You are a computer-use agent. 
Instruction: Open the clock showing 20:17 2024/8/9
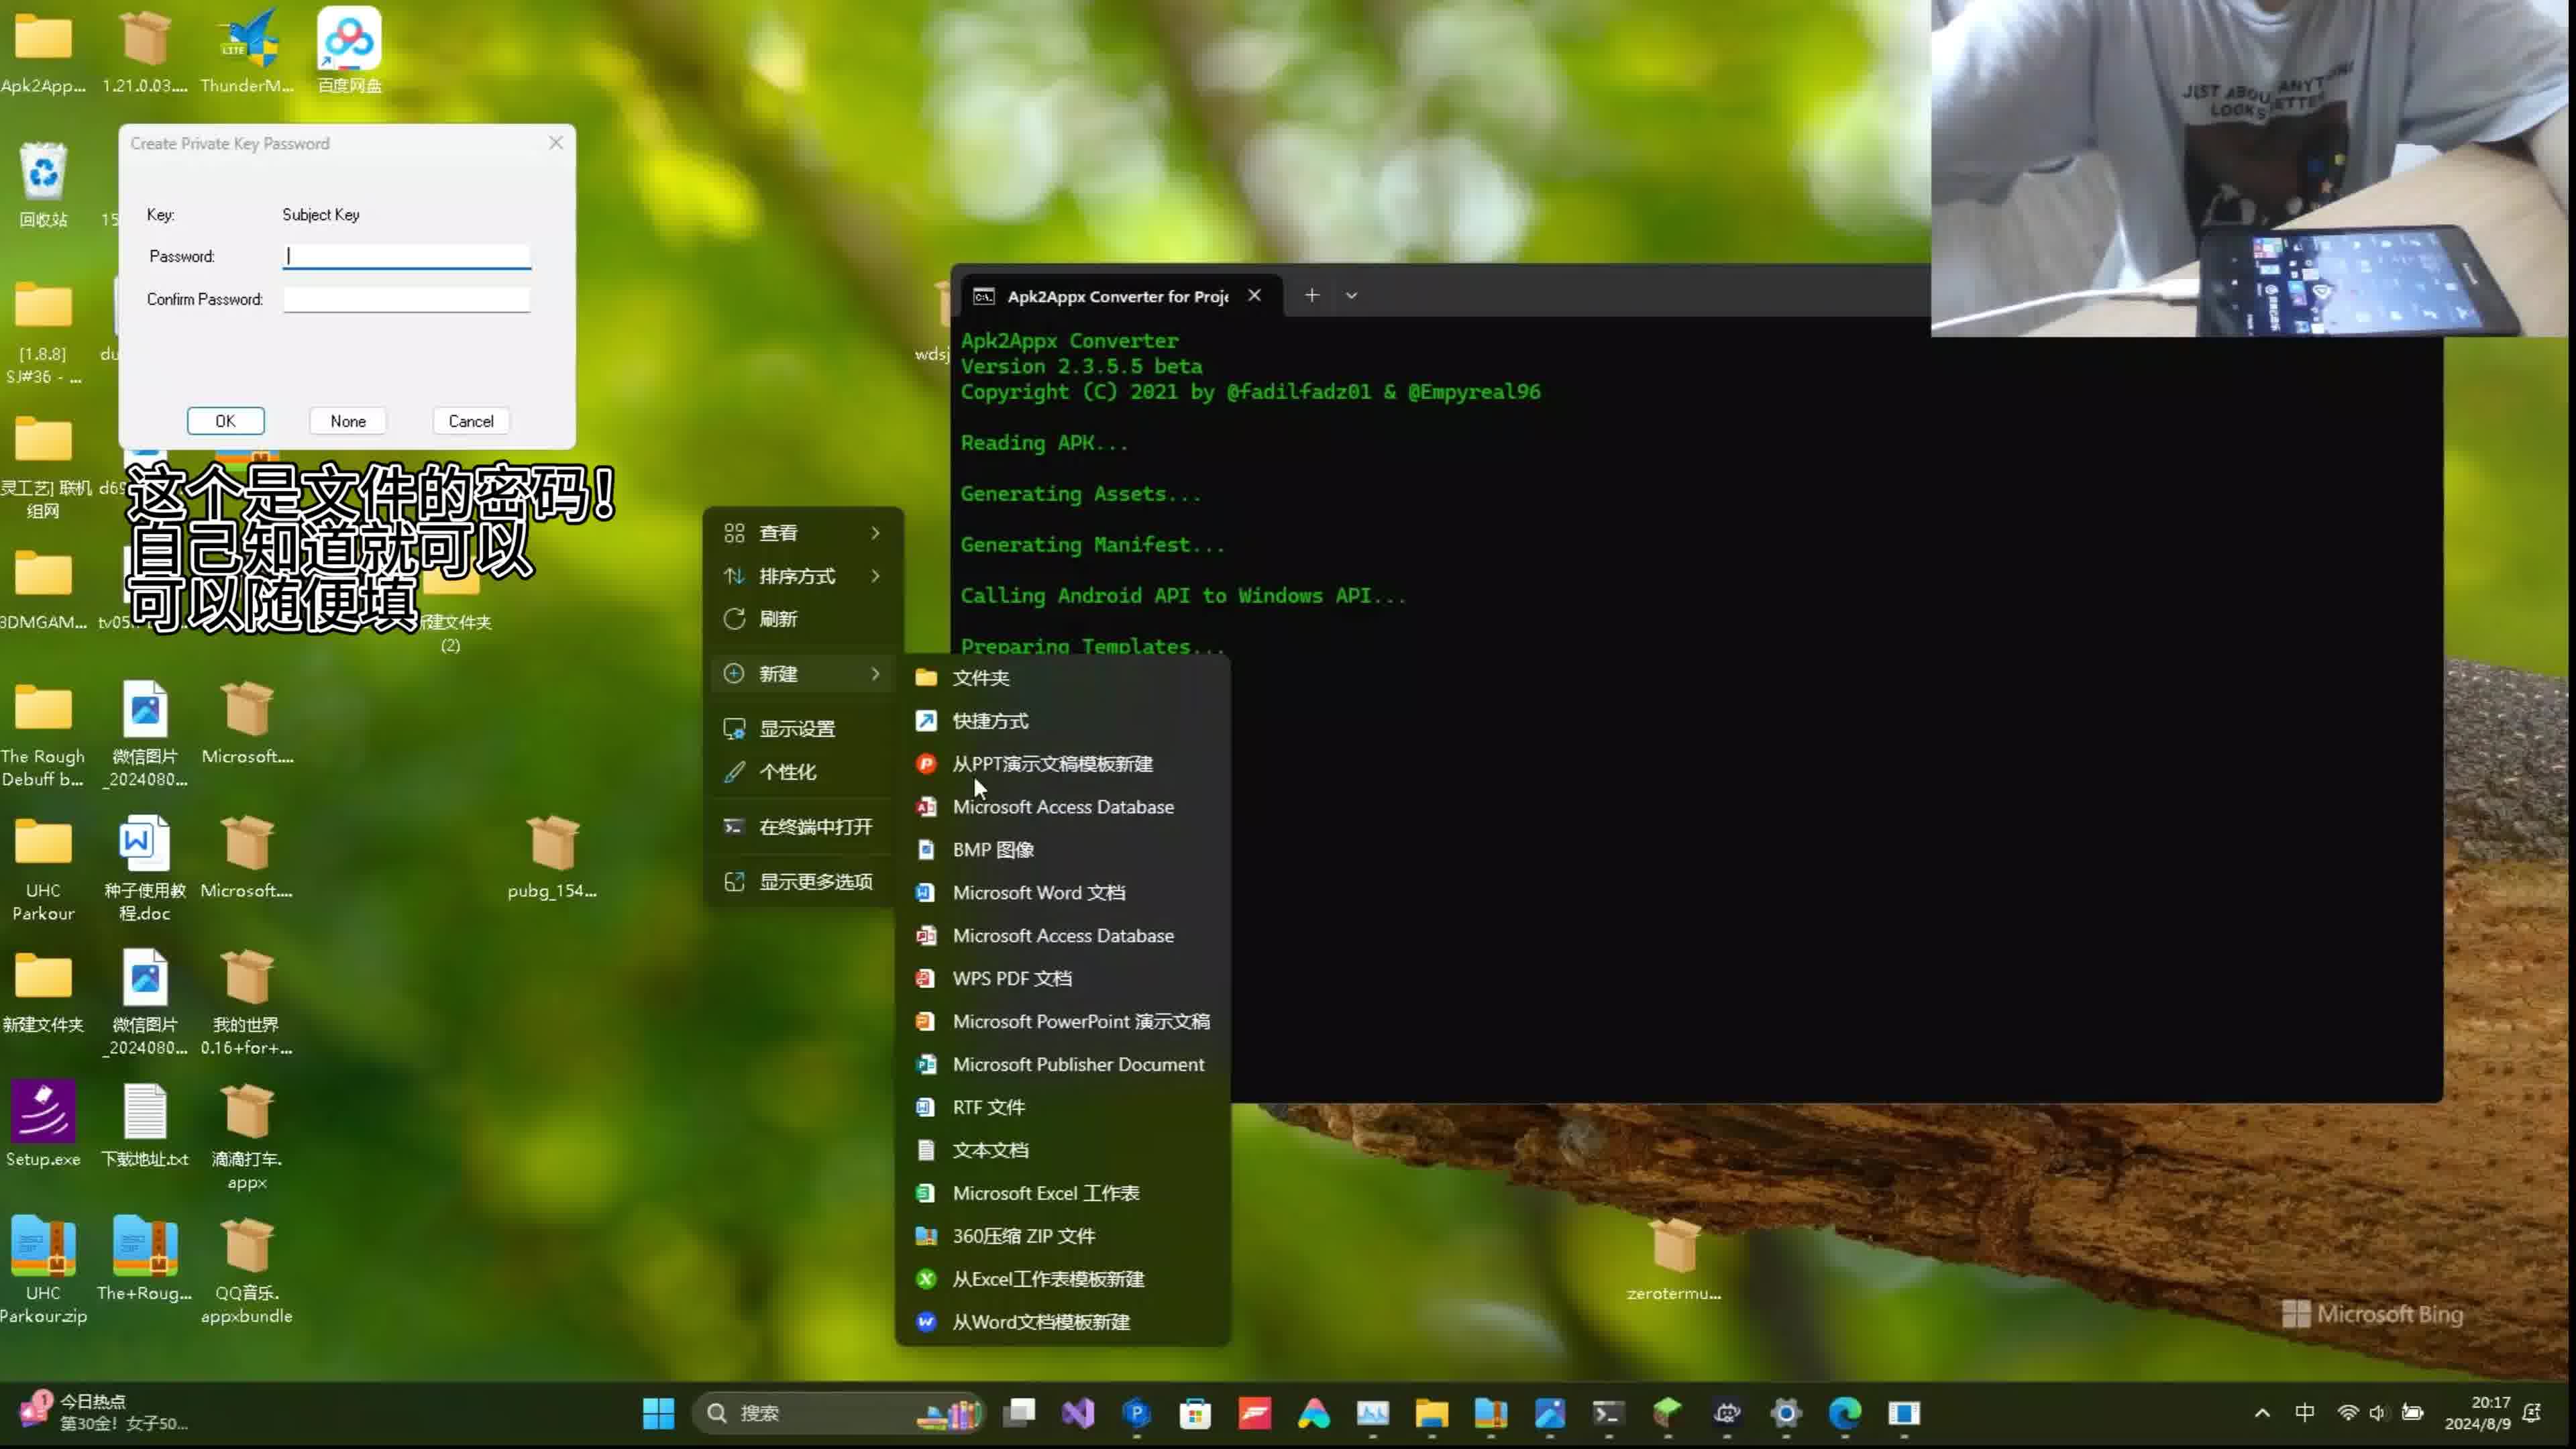tap(2477, 1413)
